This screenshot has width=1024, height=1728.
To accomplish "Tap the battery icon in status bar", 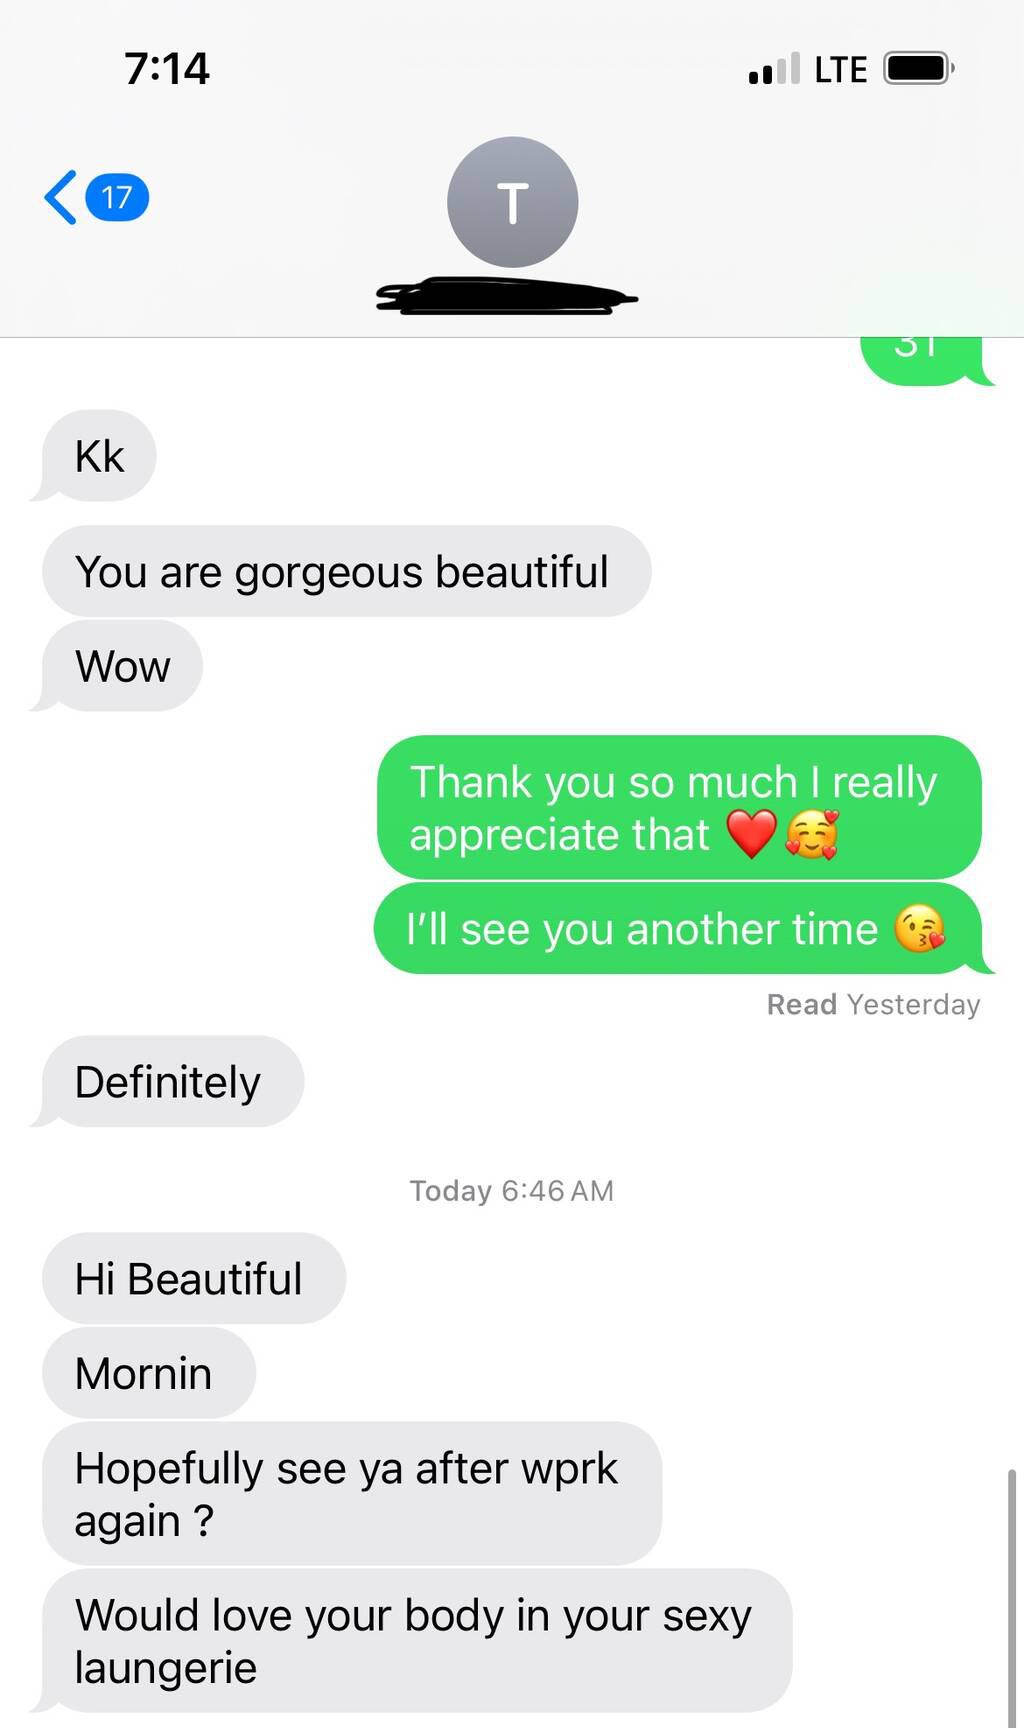I will (x=918, y=68).
